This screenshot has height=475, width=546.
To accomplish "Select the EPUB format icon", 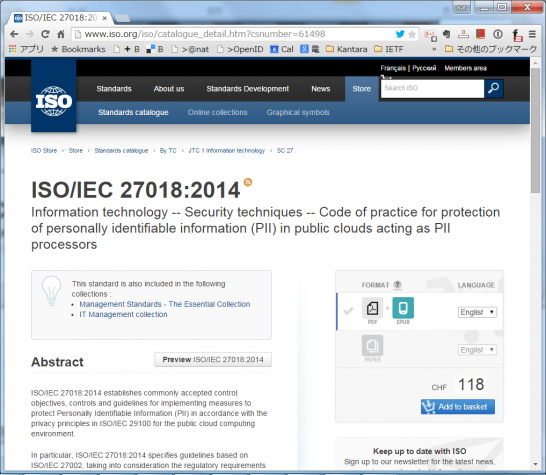I will pos(403,308).
